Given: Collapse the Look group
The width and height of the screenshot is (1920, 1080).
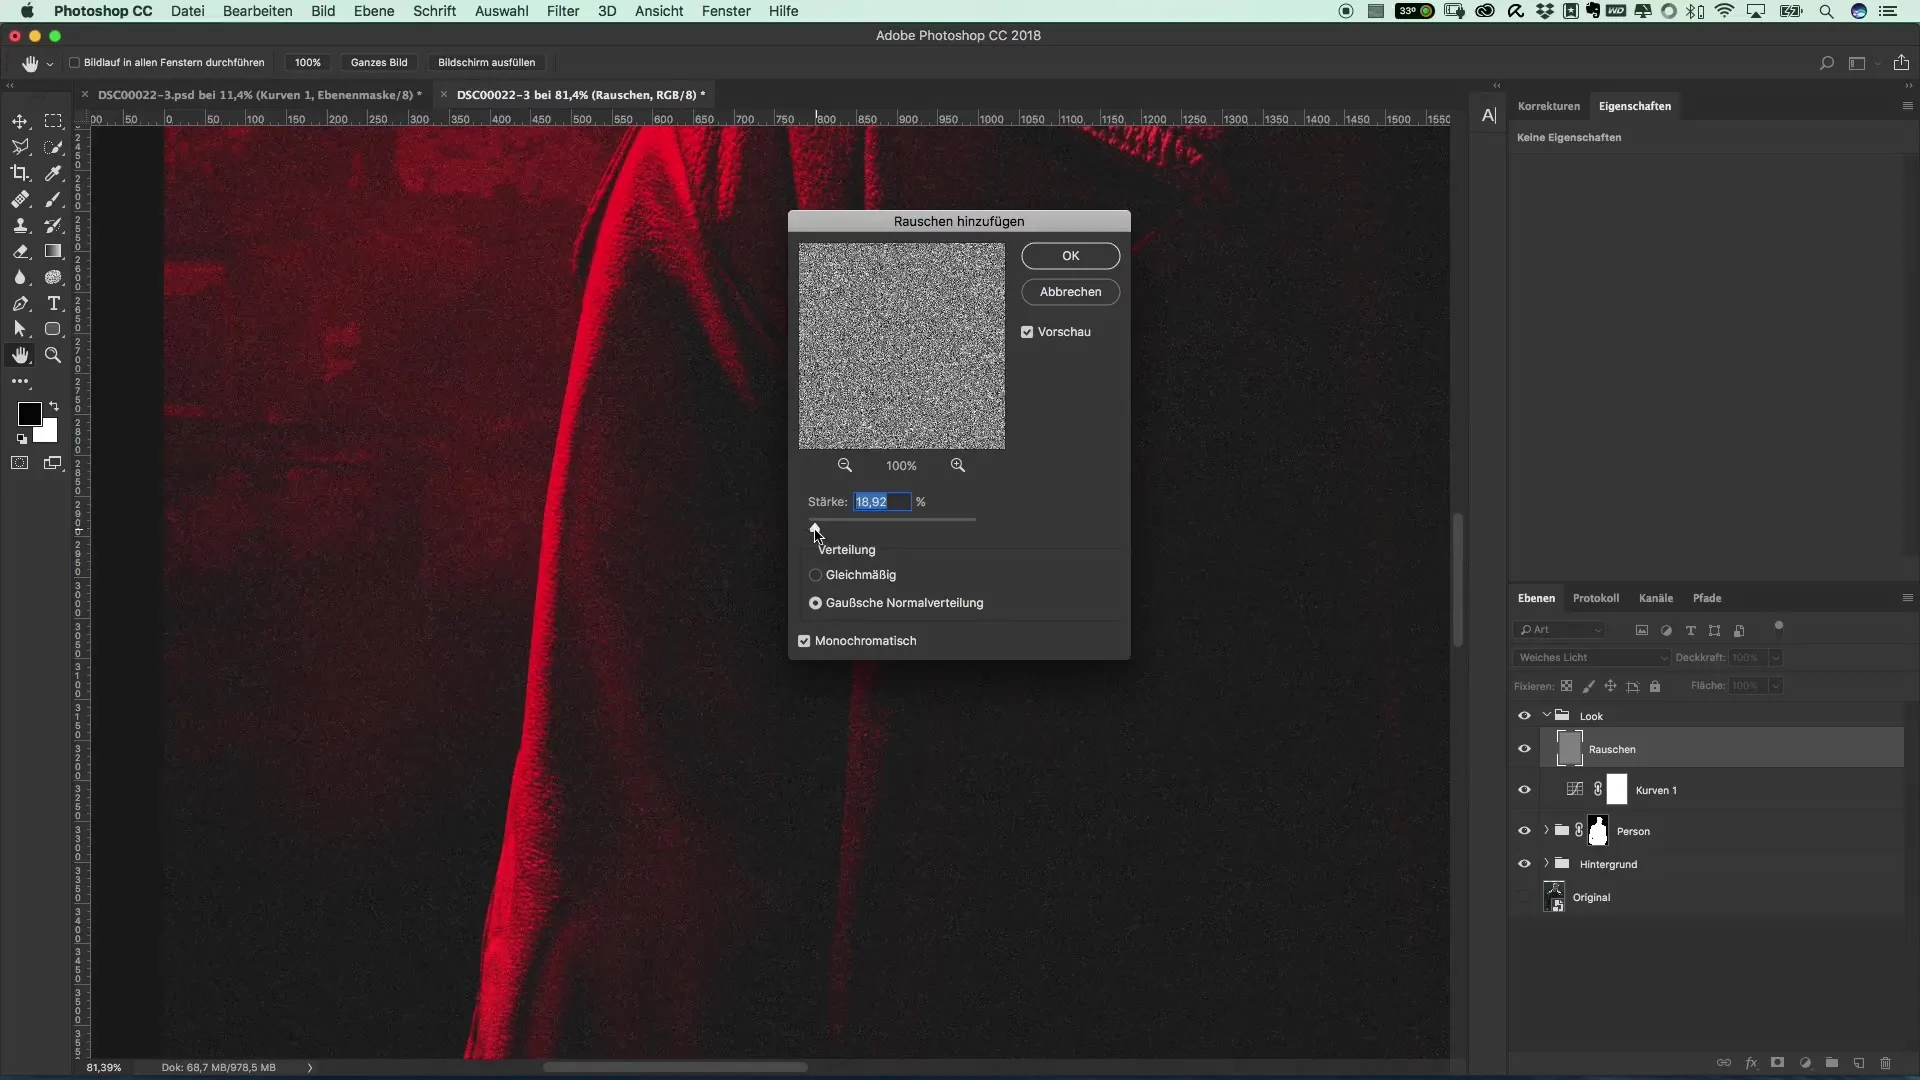Looking at the screenshot, I should pos(1546,715).
